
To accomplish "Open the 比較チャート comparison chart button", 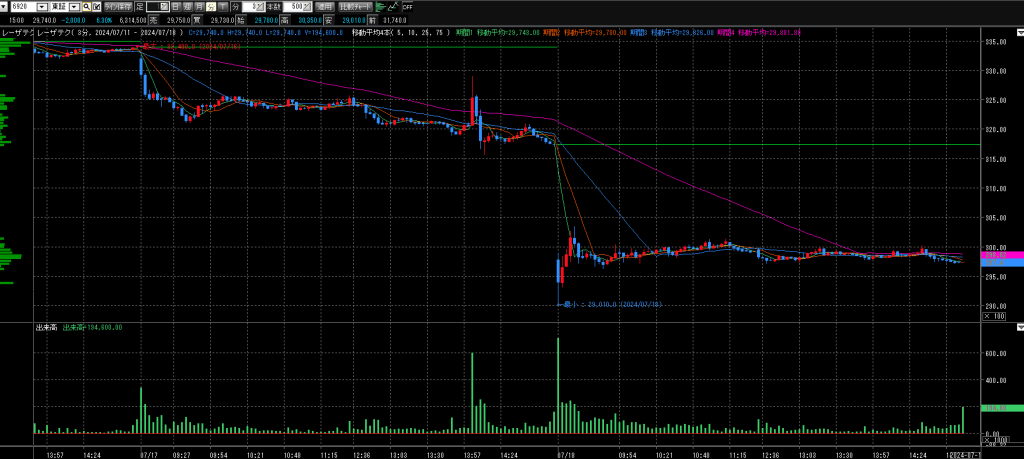I will pyautogui.click(x=356, y=6).
